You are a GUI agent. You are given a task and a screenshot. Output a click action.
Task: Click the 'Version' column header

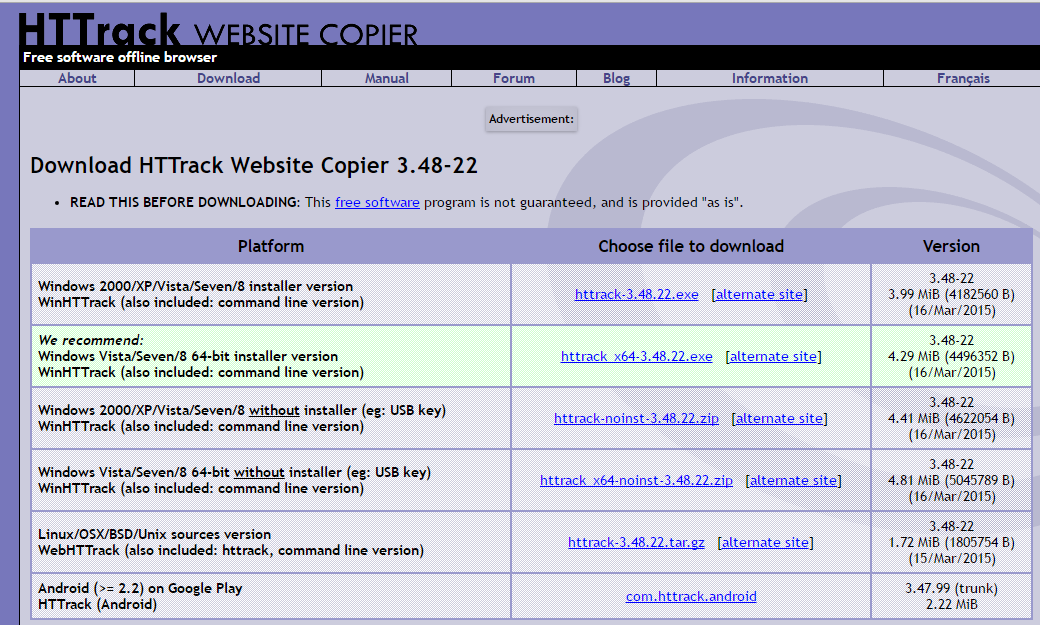(951, 246)
